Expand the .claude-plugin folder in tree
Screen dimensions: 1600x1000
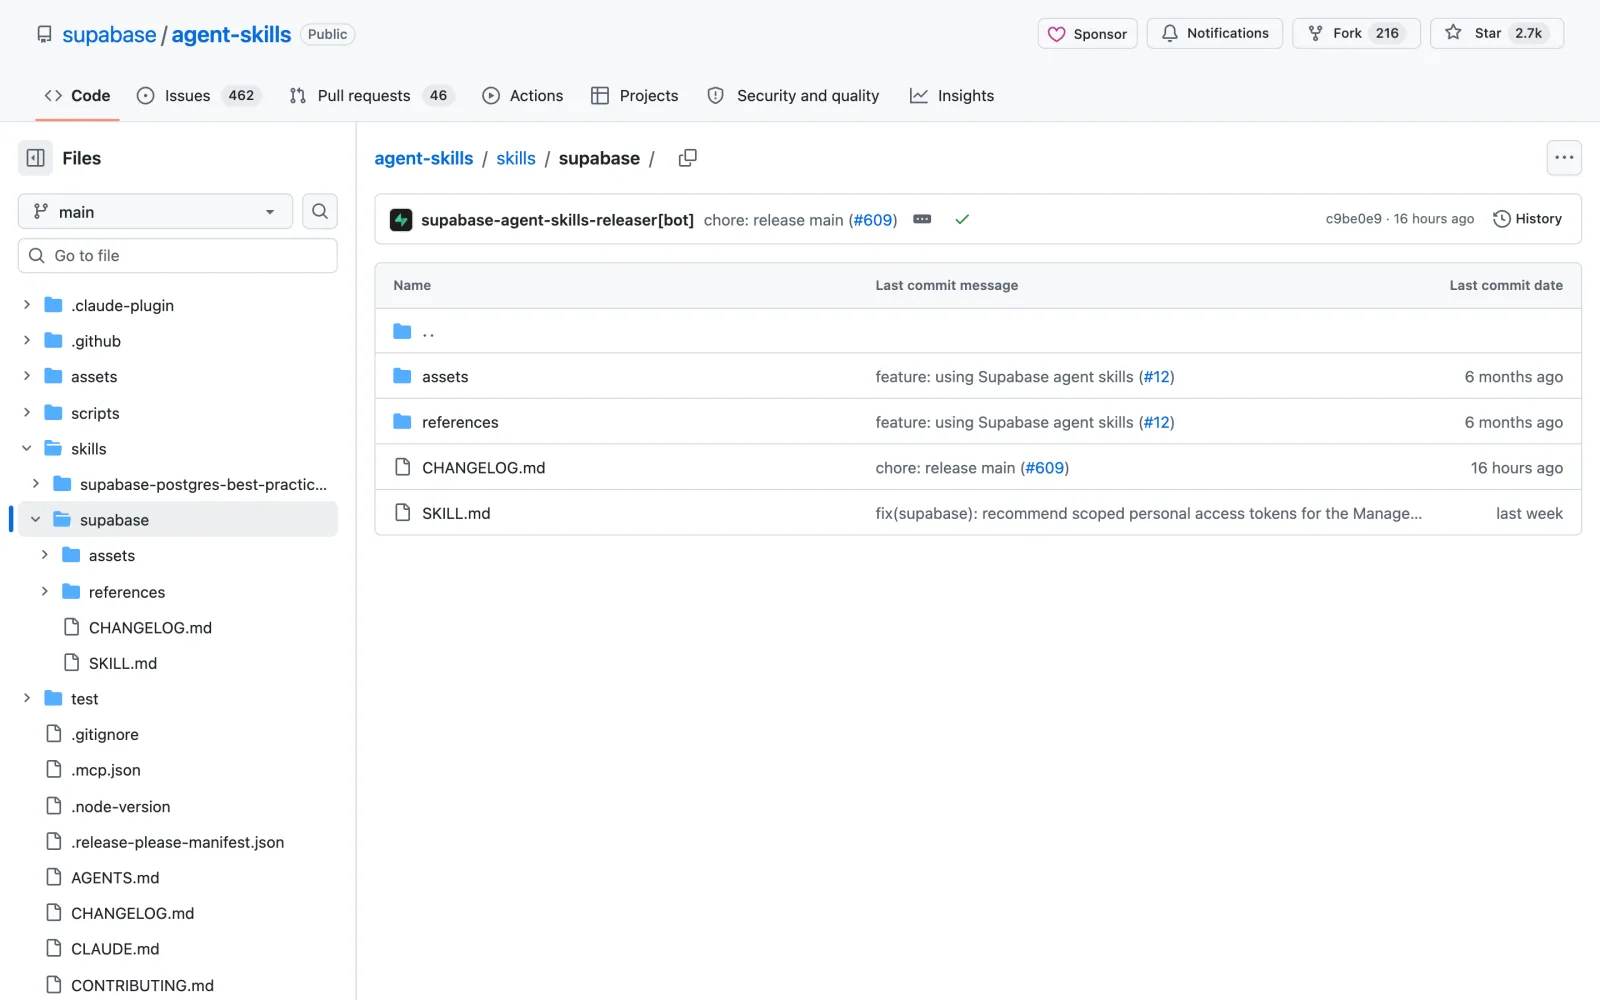tap(27, 305)
